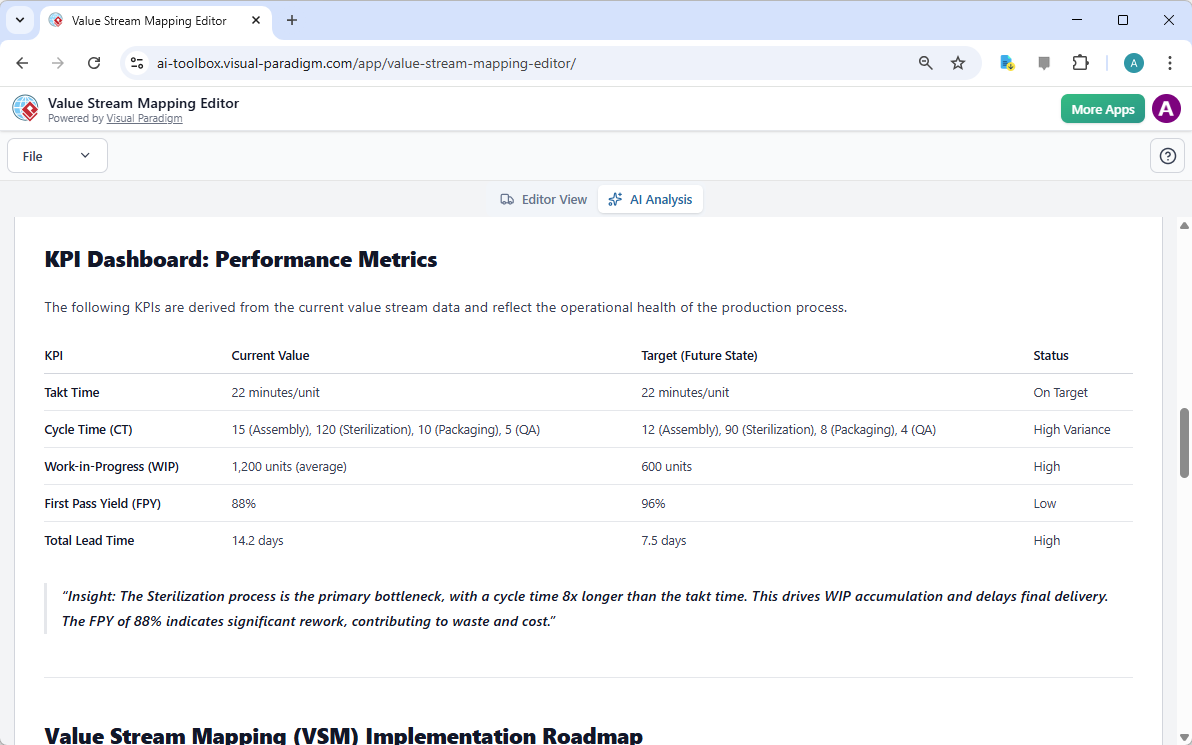1192x745 pixels.
Task: Open Chrome three-dot menu
Action: click(1169, 63)
